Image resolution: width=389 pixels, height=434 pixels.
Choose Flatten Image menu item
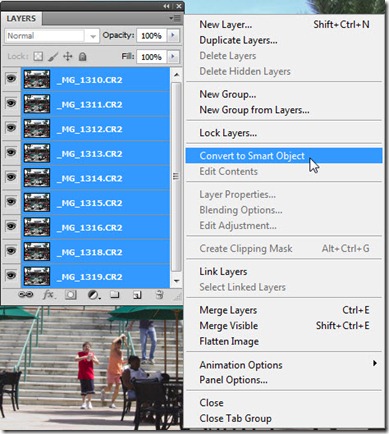pos(284,341)
